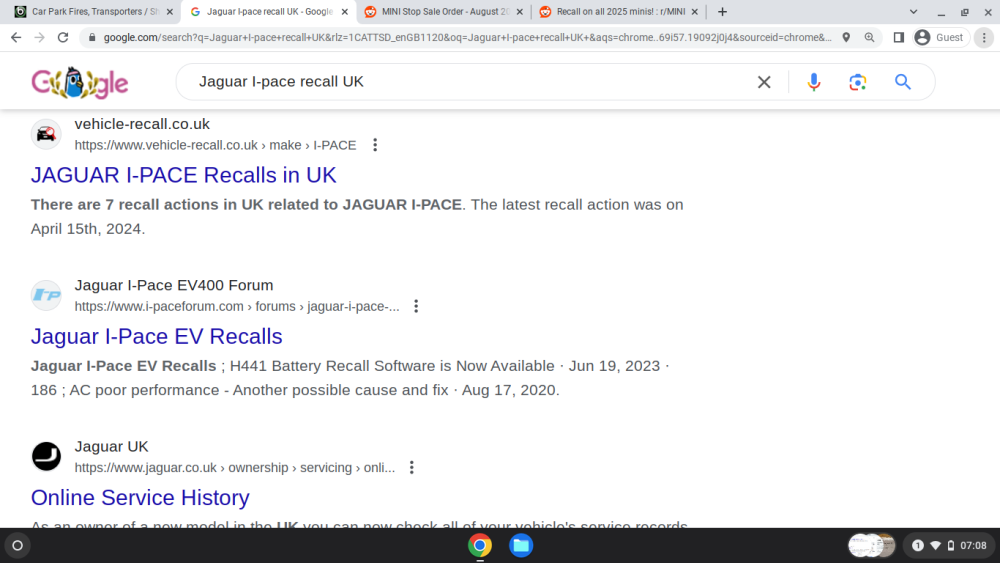The image size is (1000, 563).
Task: Click the Jaguar UK site name
Action: click(x=112, y=447)
